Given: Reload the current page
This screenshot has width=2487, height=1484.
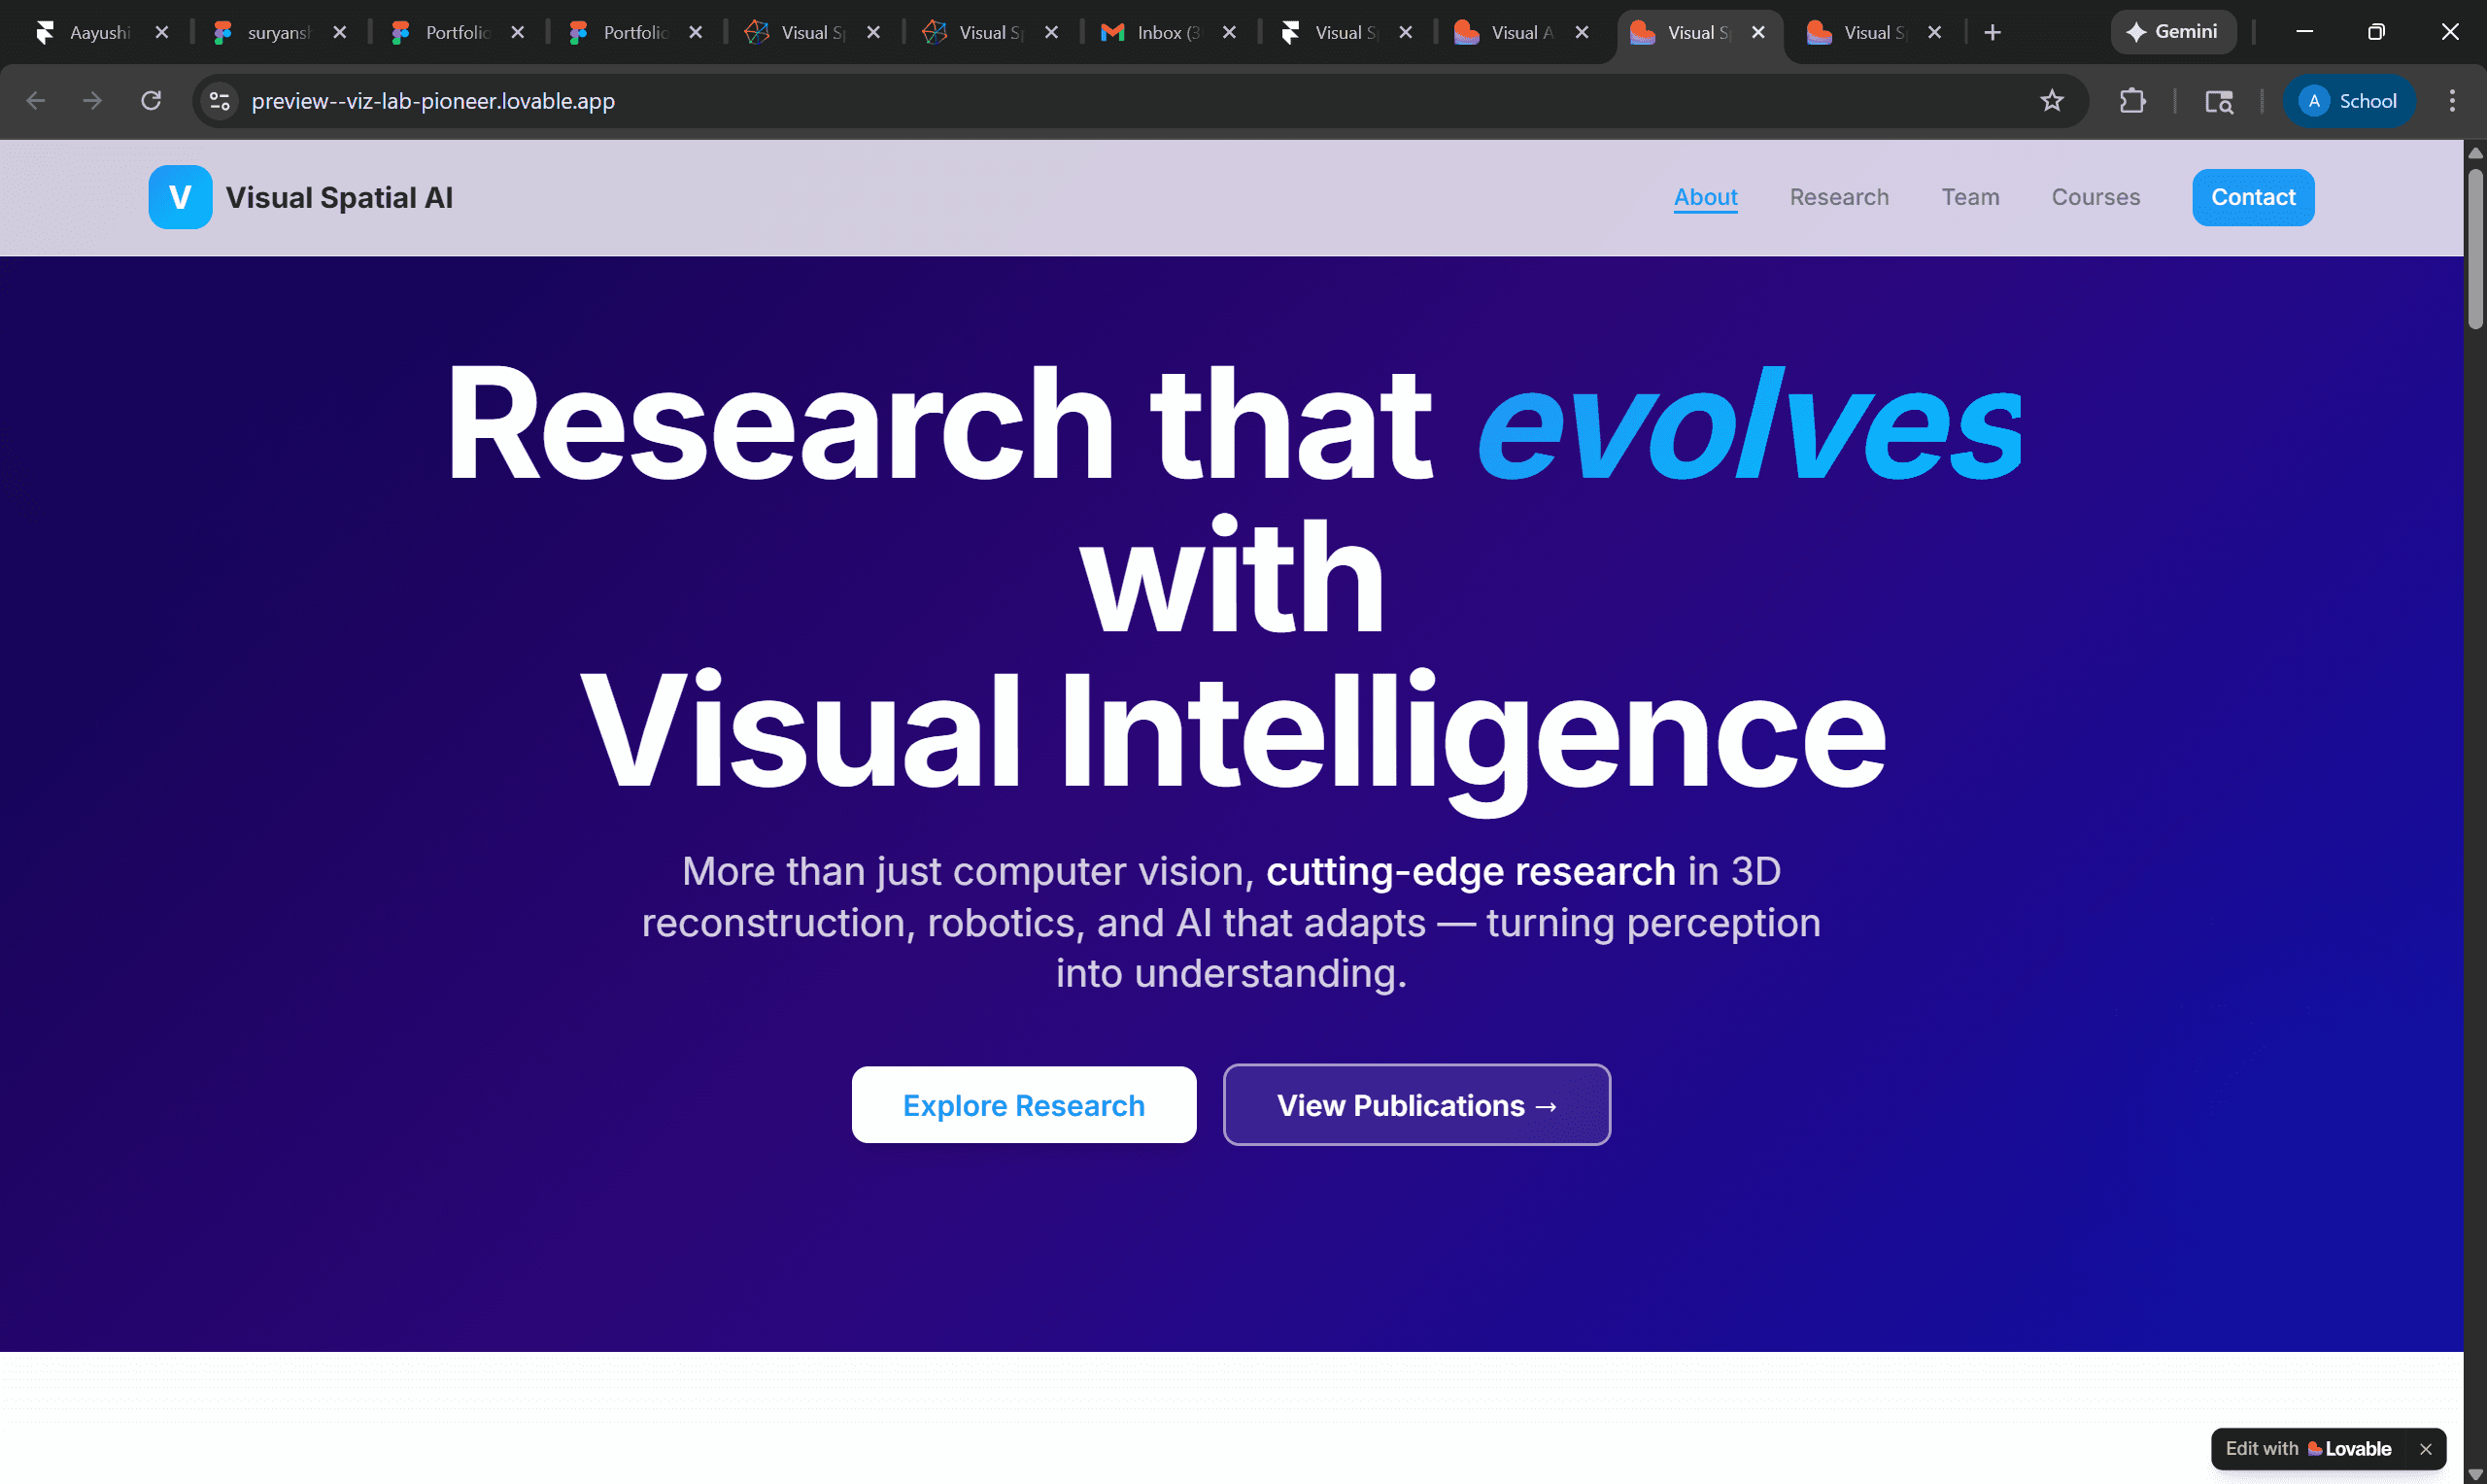Looking at the screenshot, I should tap(151, 101).
